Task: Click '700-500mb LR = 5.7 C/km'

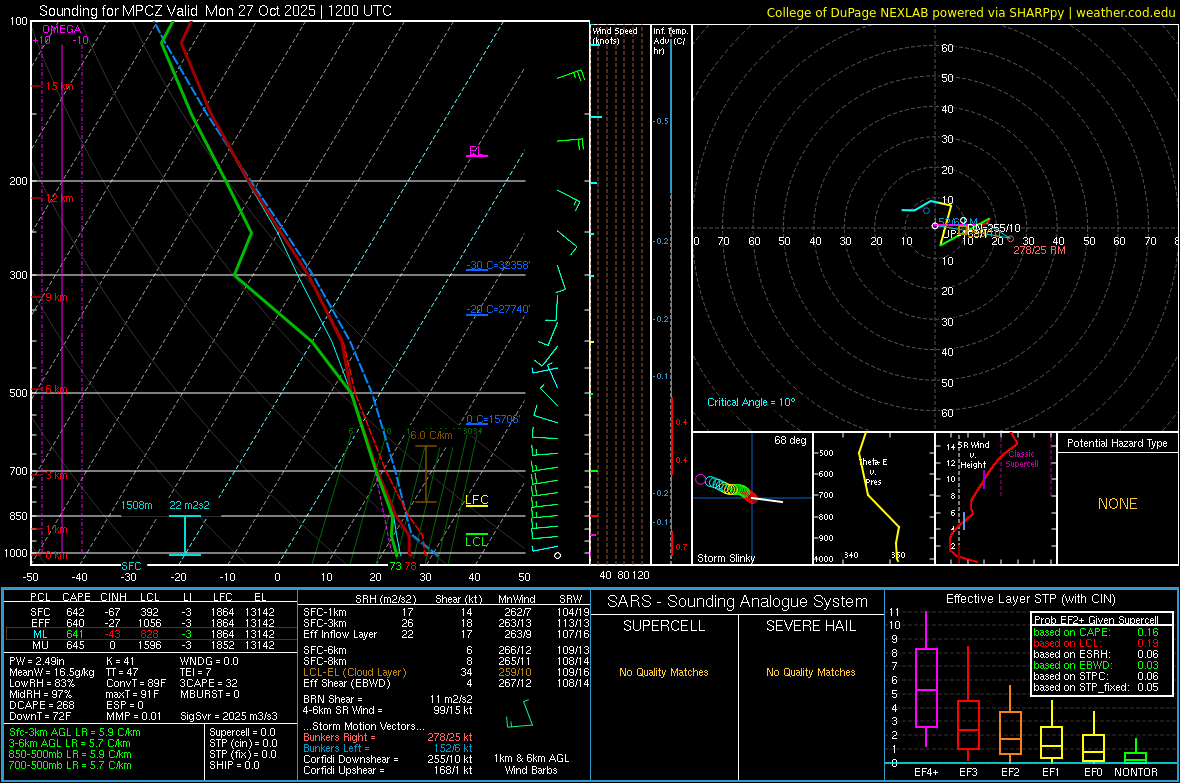Action: click(70, 765)
